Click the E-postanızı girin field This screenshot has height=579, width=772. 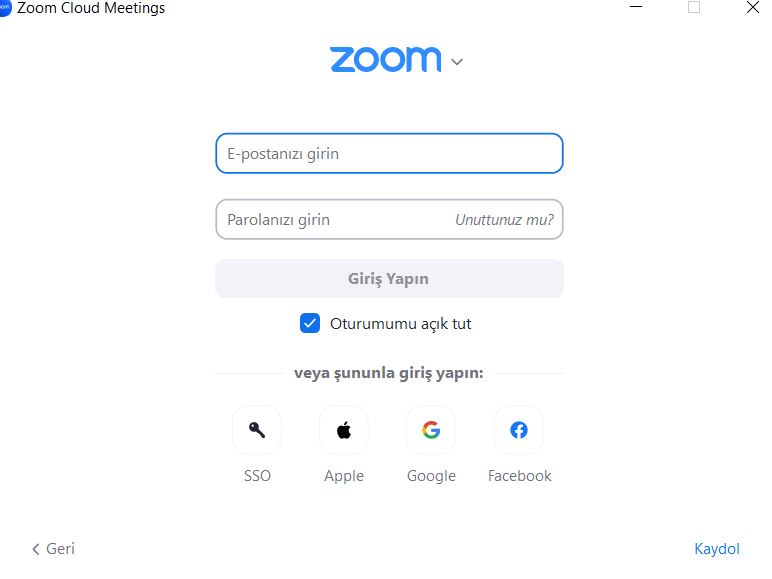(389, 153)
